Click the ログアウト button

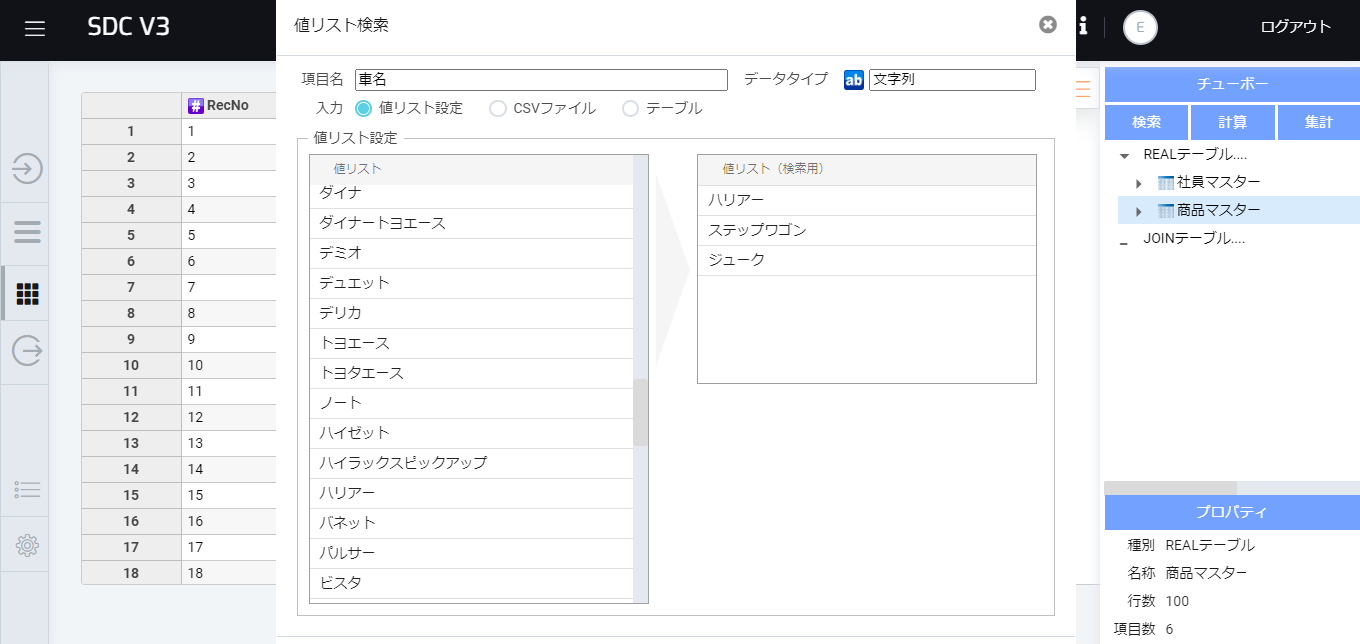1295,27
